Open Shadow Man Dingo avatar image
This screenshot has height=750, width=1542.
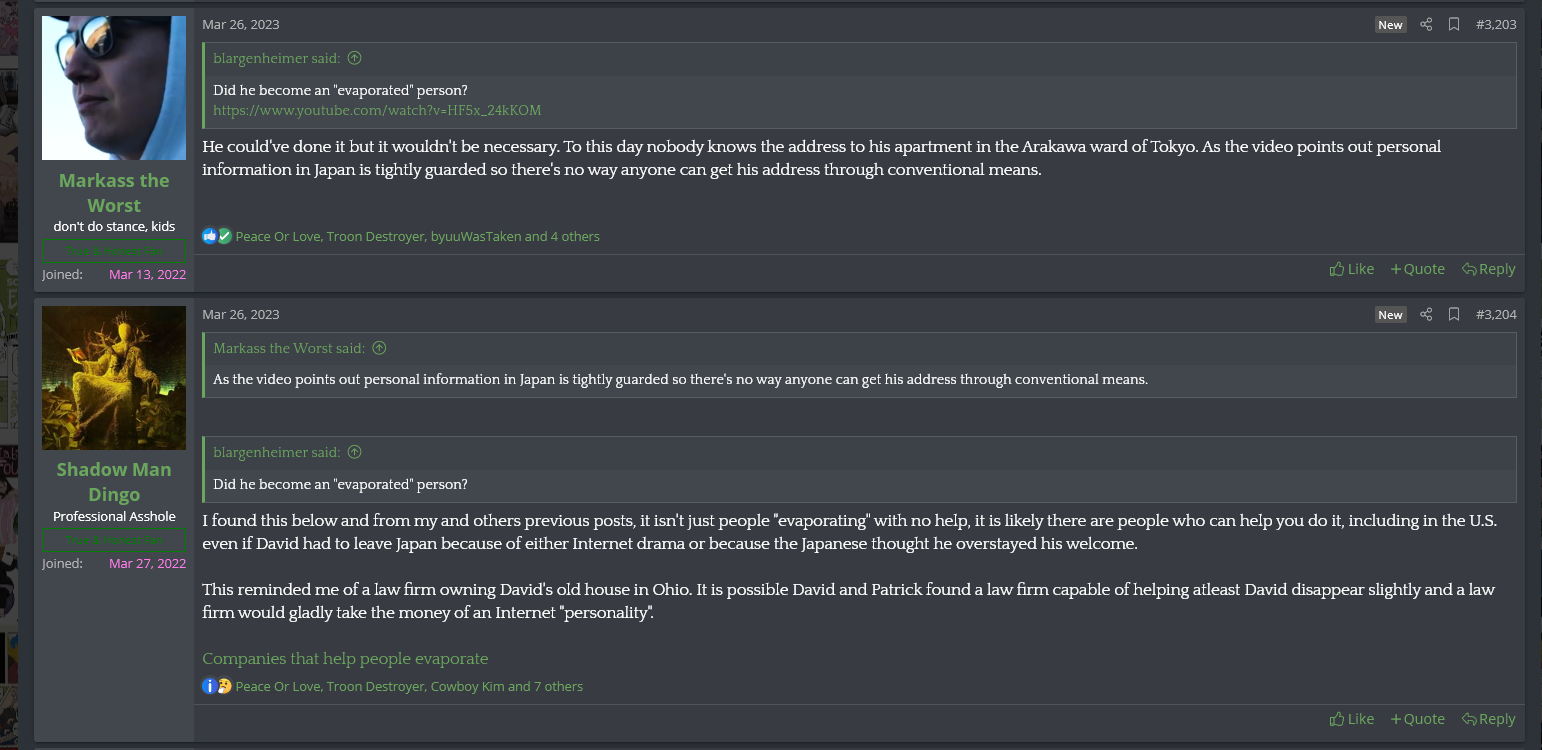114,378
